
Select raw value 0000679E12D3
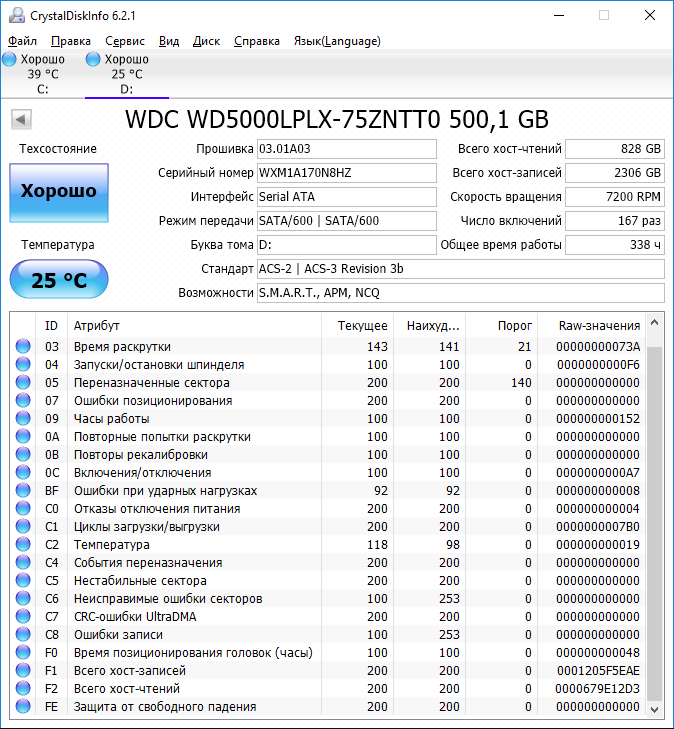point(597,689)
